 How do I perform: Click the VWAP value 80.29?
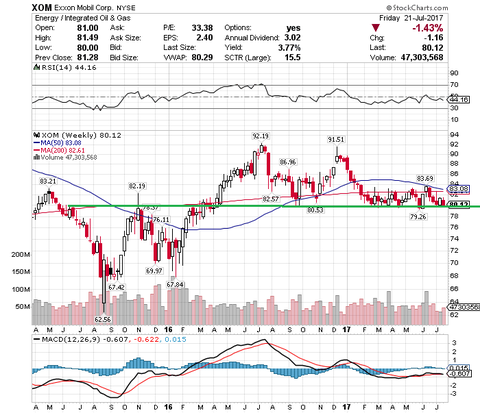click(202, 57)
